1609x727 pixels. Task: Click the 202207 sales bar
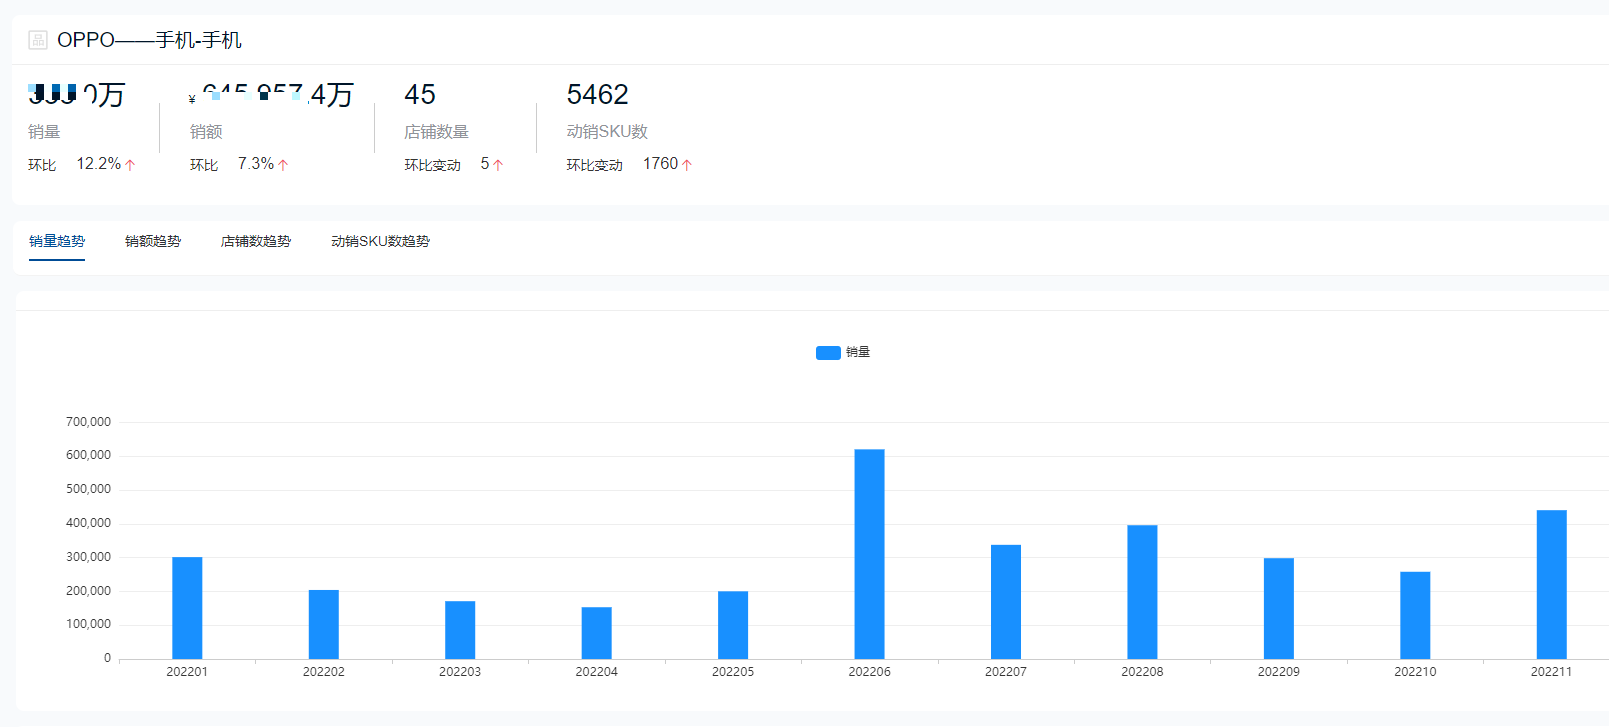point(1006,601)
